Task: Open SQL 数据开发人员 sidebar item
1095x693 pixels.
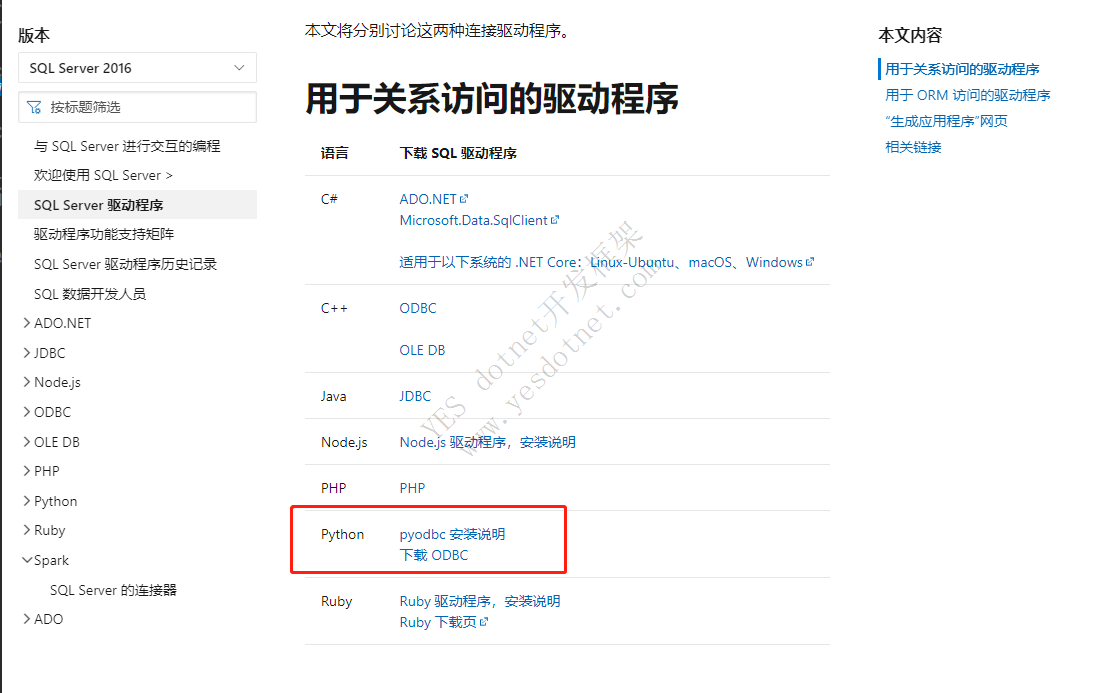Action: [x=90, y=294]
